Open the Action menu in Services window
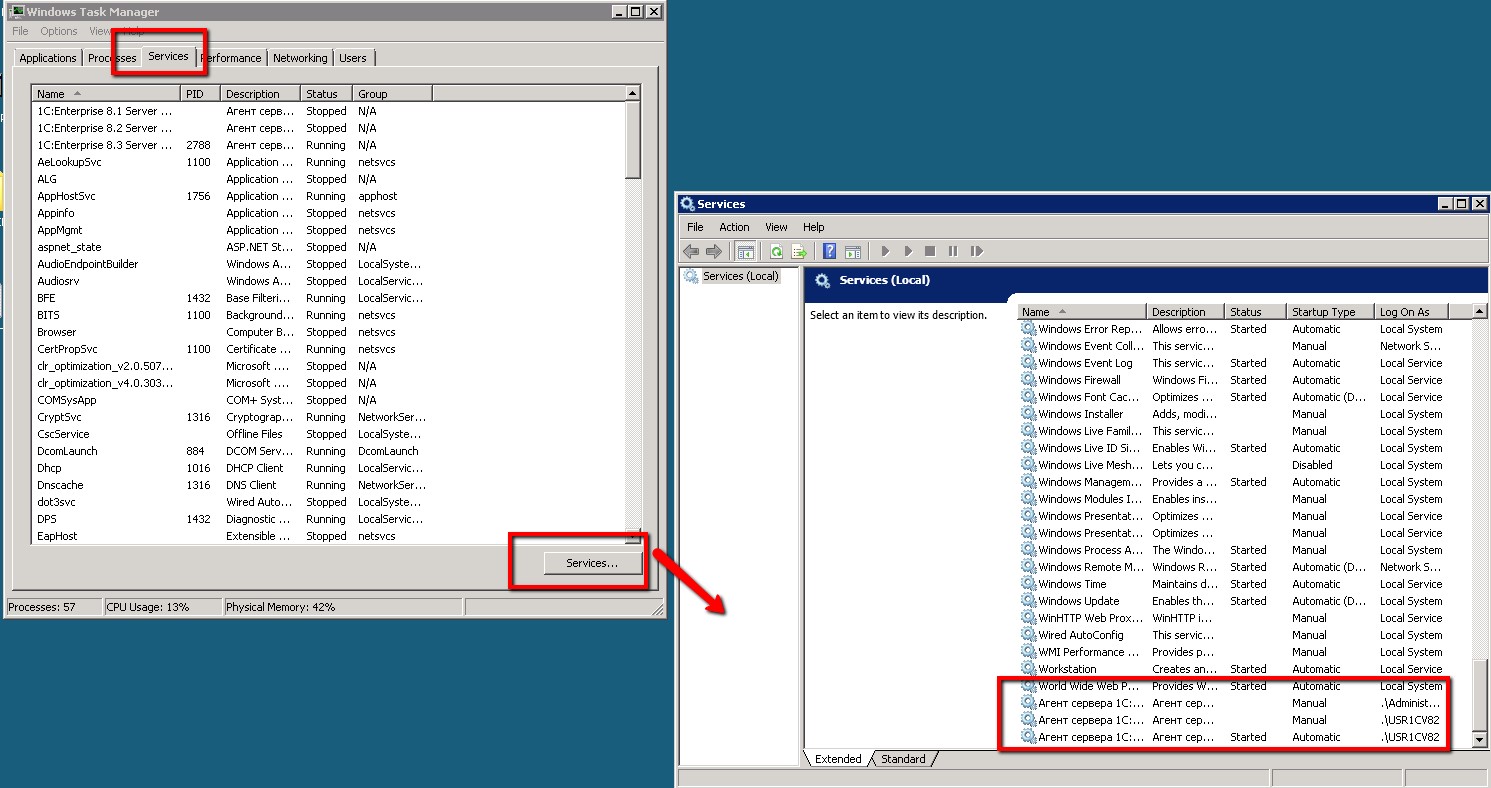The image size is (1491, 788). pos(734,227)
